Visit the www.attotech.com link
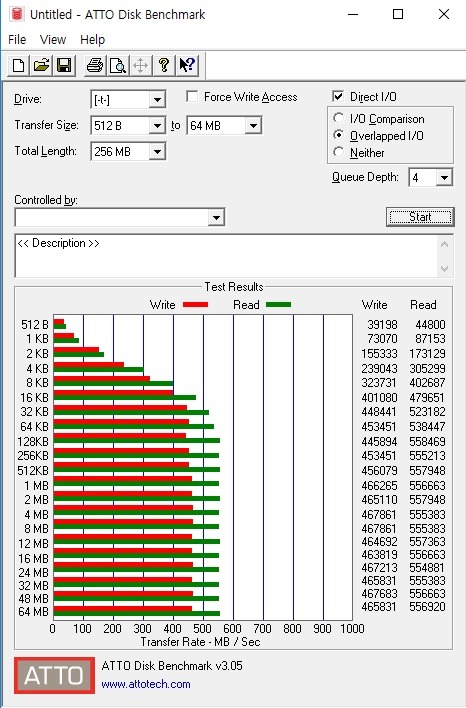 tap(146, 684)
